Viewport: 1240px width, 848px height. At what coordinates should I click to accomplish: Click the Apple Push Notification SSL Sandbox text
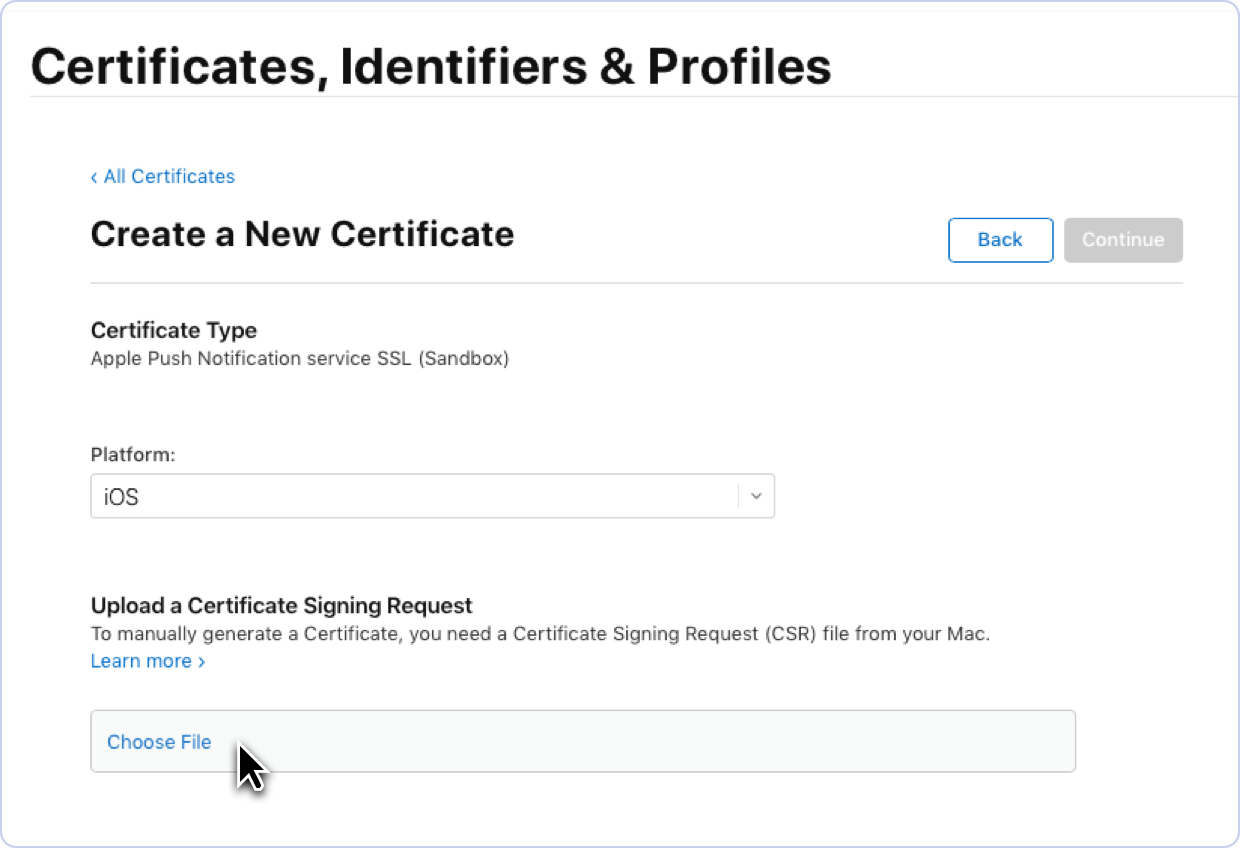click(300, 358)
